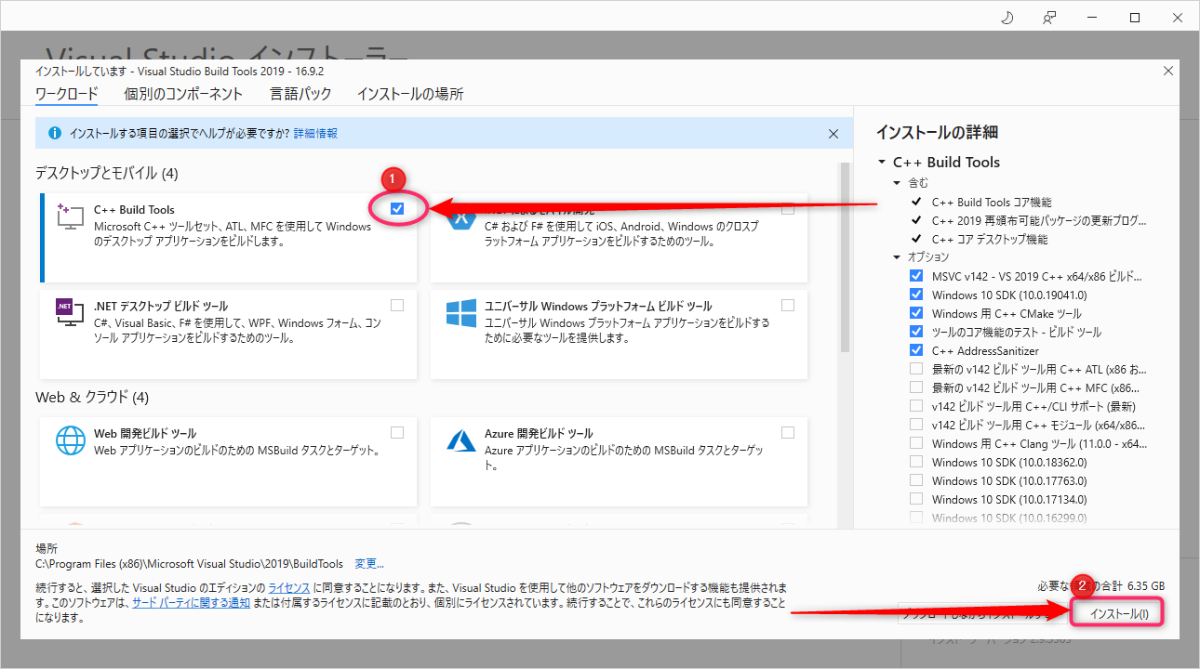The image size is (1200, 669).
Task: Check Windows 10 SDK (10.0.17134.0) option
Action: 916,498
